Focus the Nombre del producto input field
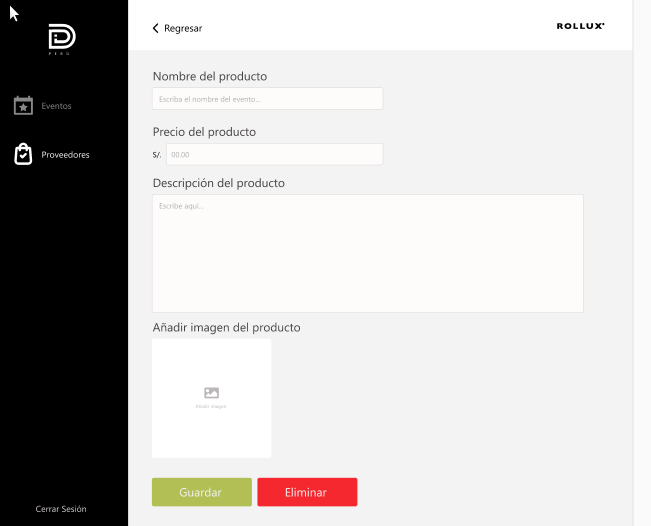The image size is (651, 526). (x=267, y=99)
